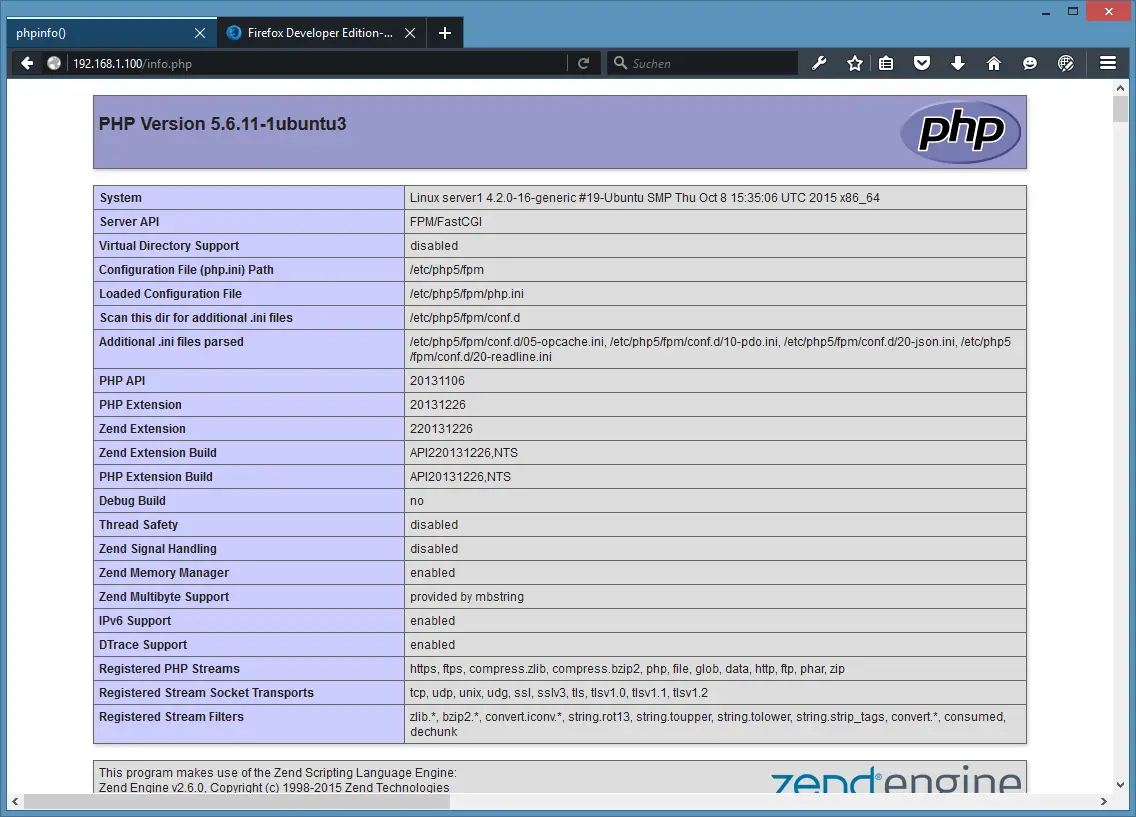Click the FPM/FastCGI value
The width and height of the screenshot is (1136, 817).
click(x=446, y=222)
